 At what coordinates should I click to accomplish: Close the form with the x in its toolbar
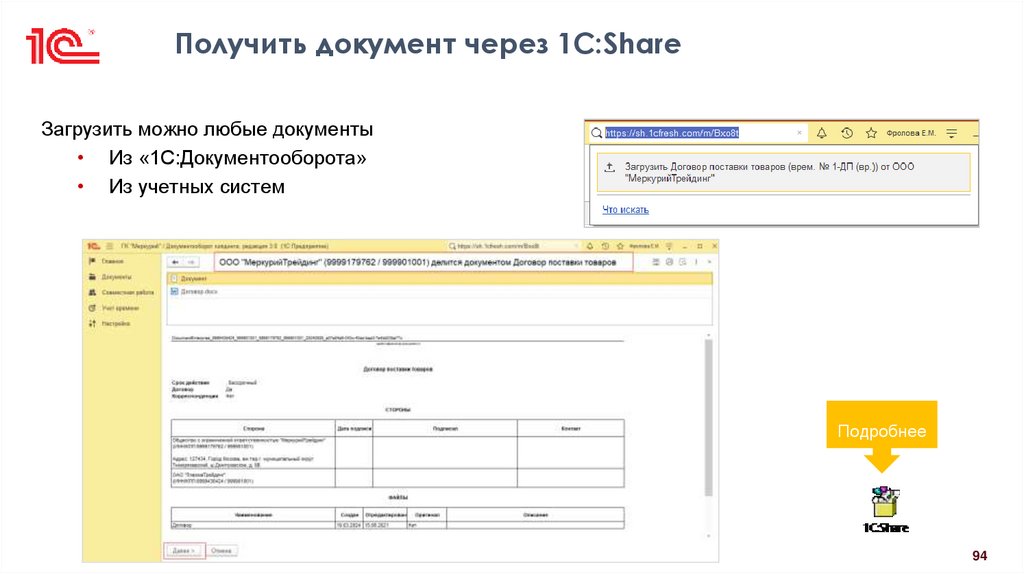click(x=709, y=262)
